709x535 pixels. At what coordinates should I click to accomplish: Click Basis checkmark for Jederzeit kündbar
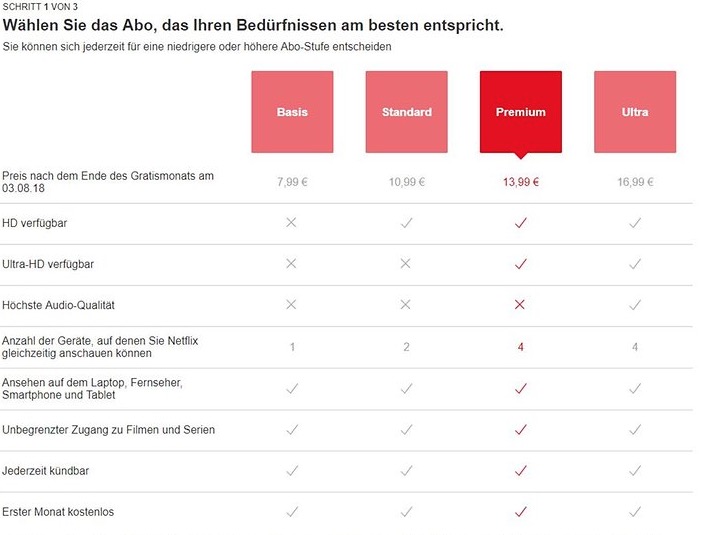coord(292,470)
